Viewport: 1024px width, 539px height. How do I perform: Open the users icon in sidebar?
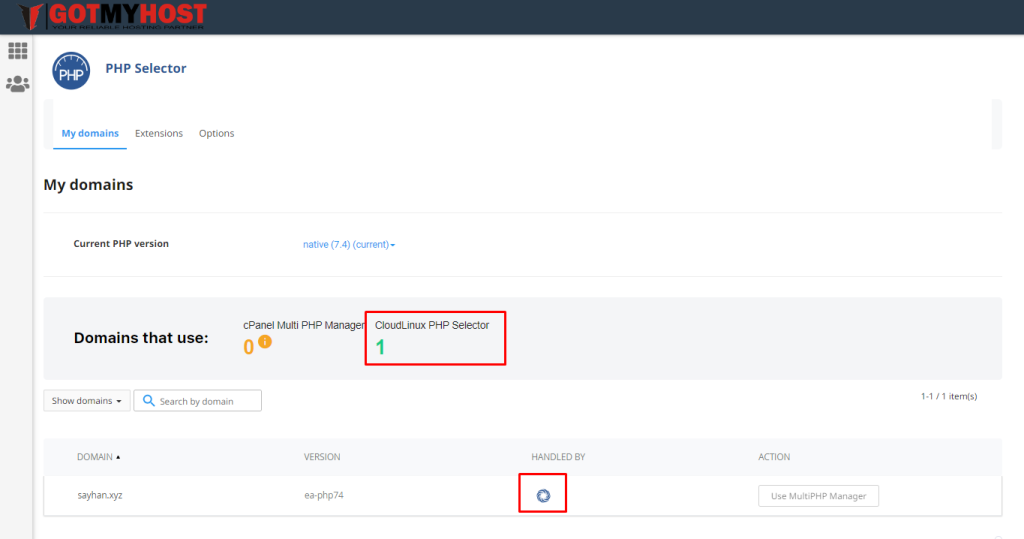coord(17,84)
